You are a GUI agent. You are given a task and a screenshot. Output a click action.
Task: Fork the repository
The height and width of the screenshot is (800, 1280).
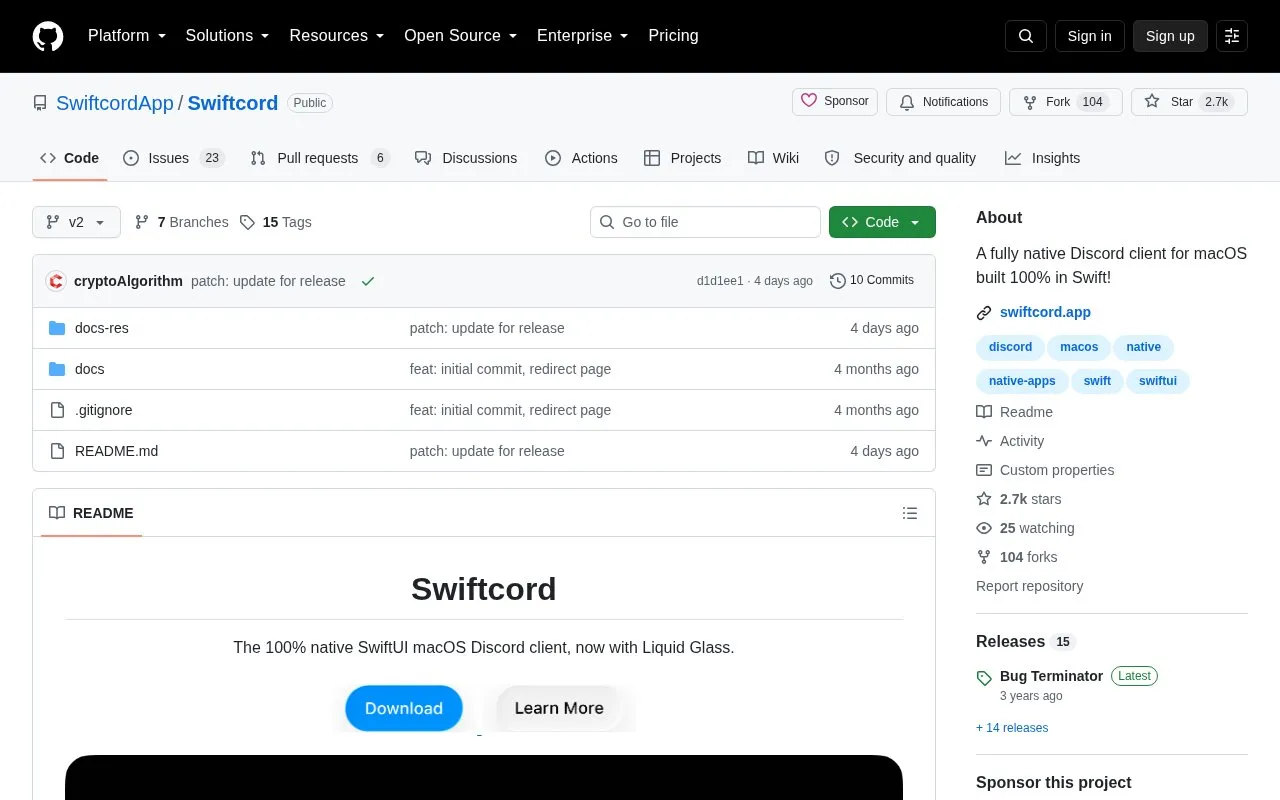(1066, 102)
